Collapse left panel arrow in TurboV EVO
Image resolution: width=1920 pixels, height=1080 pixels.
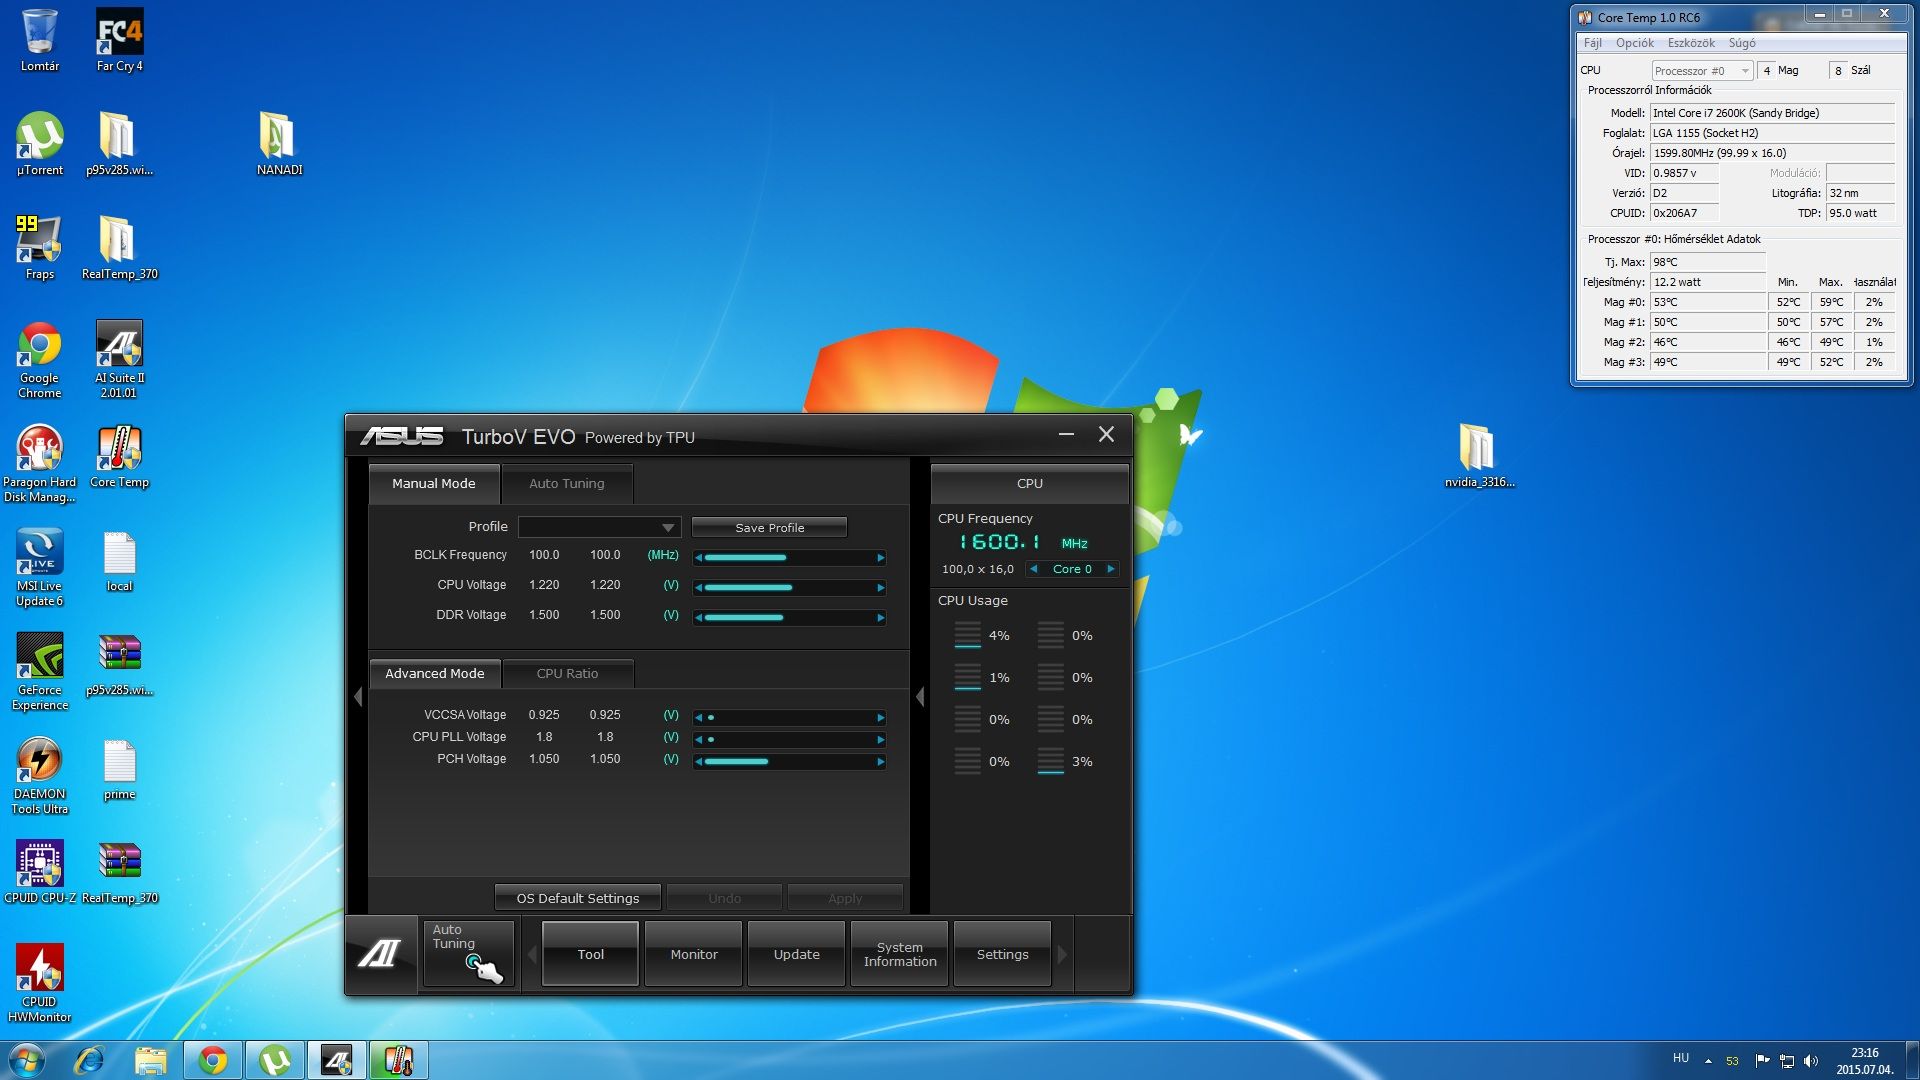click(x=358, y=697)
